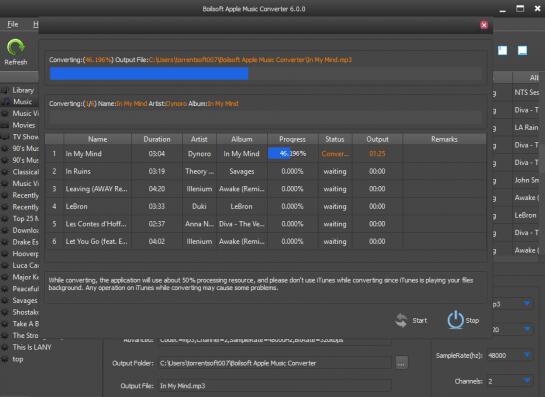
Task: Click the 03:19 duration cell
Action: pyautogui.click(x=157, y=171)
